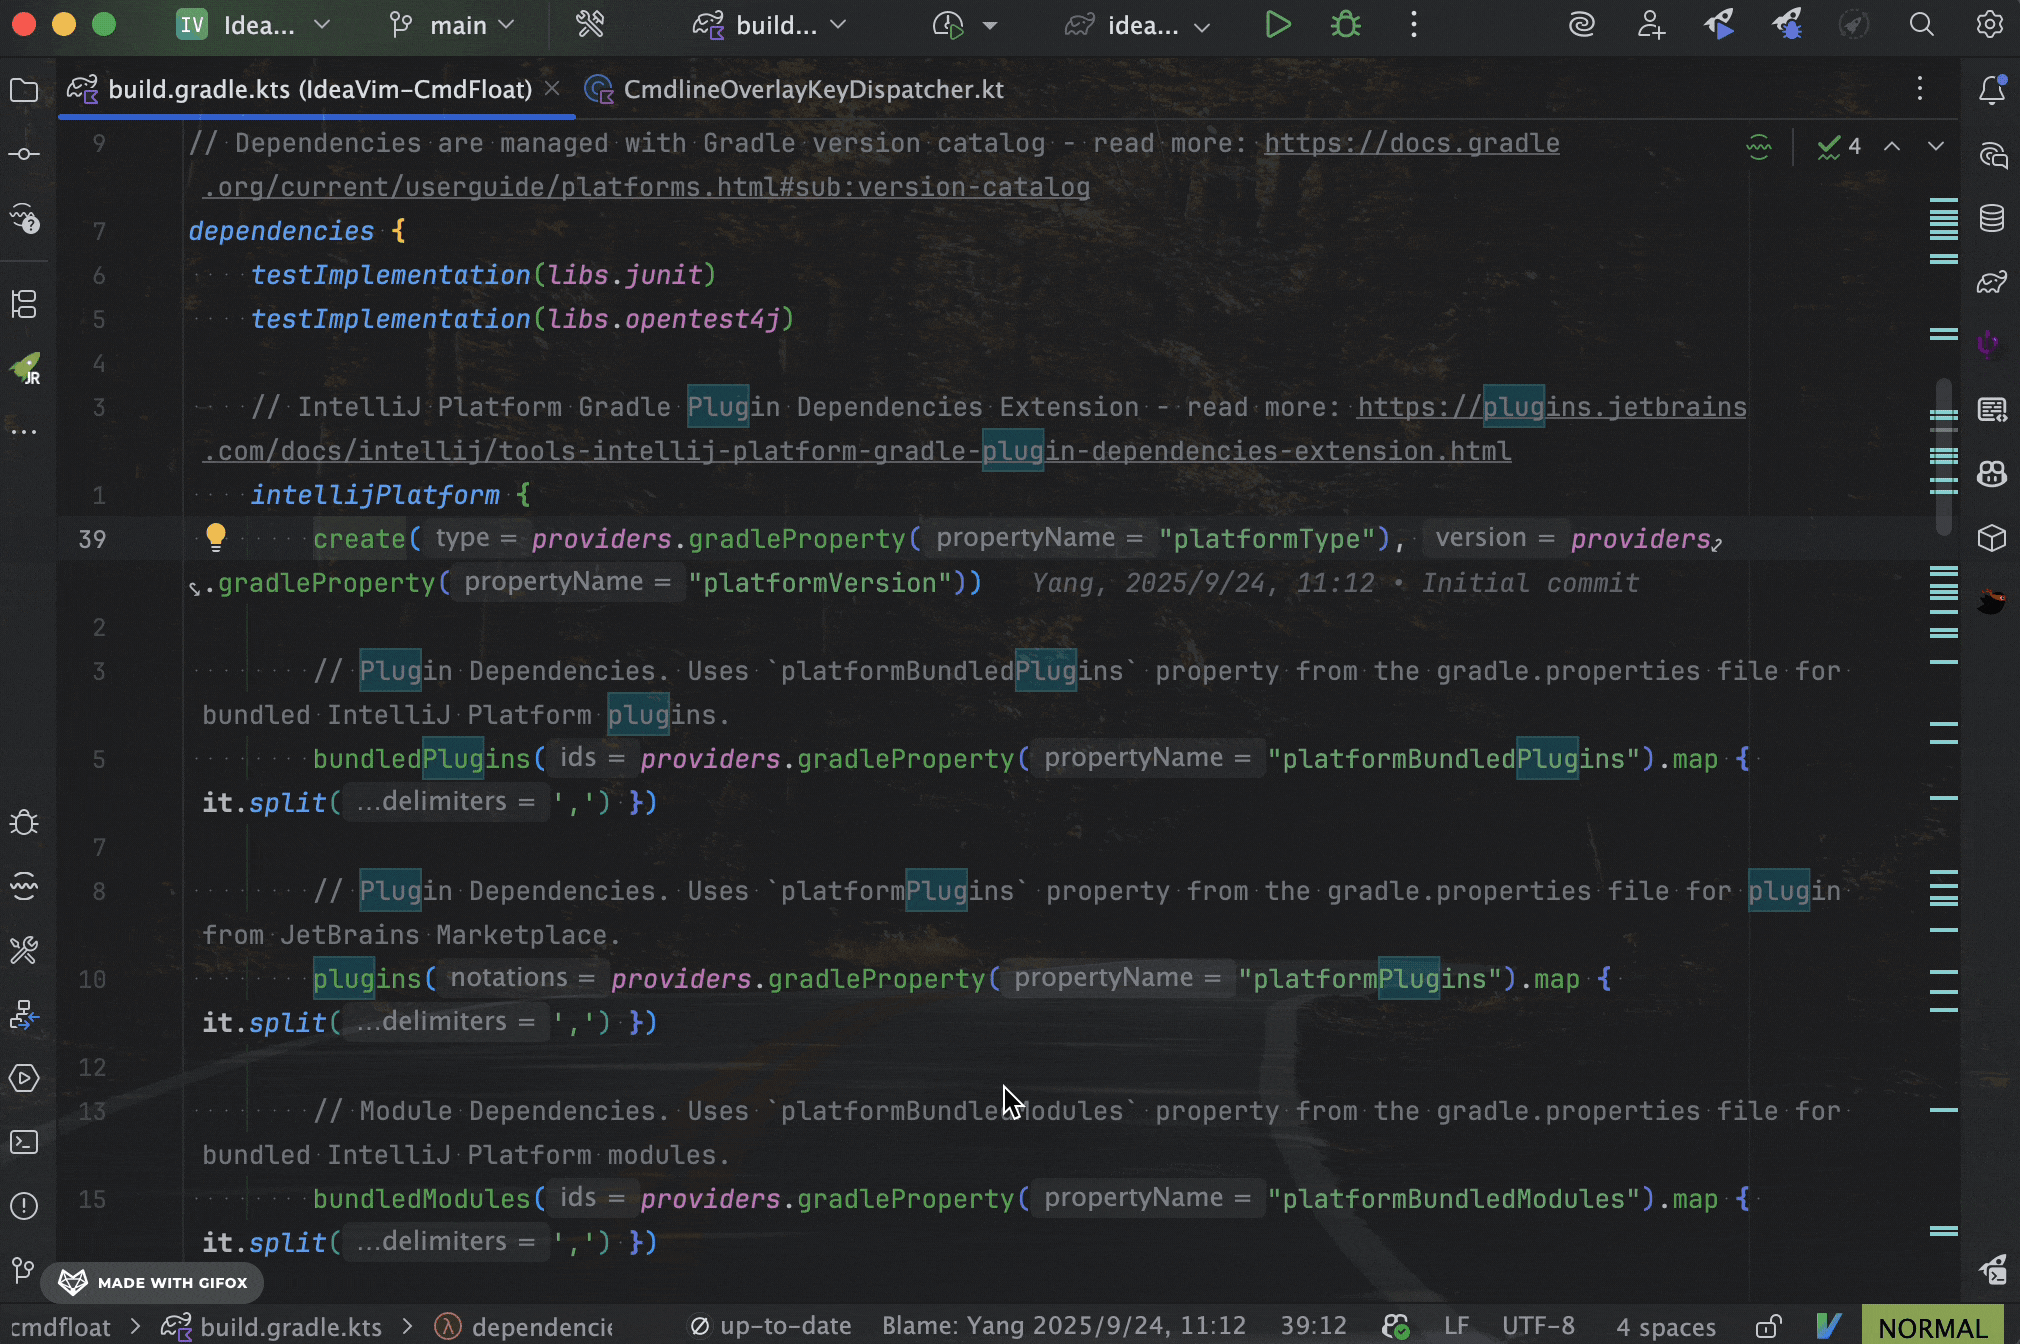The width and height of the screenshot is (2020, 1344).
Task: Click the intention lightbulb on line 39
Action: tap(217, 538)
